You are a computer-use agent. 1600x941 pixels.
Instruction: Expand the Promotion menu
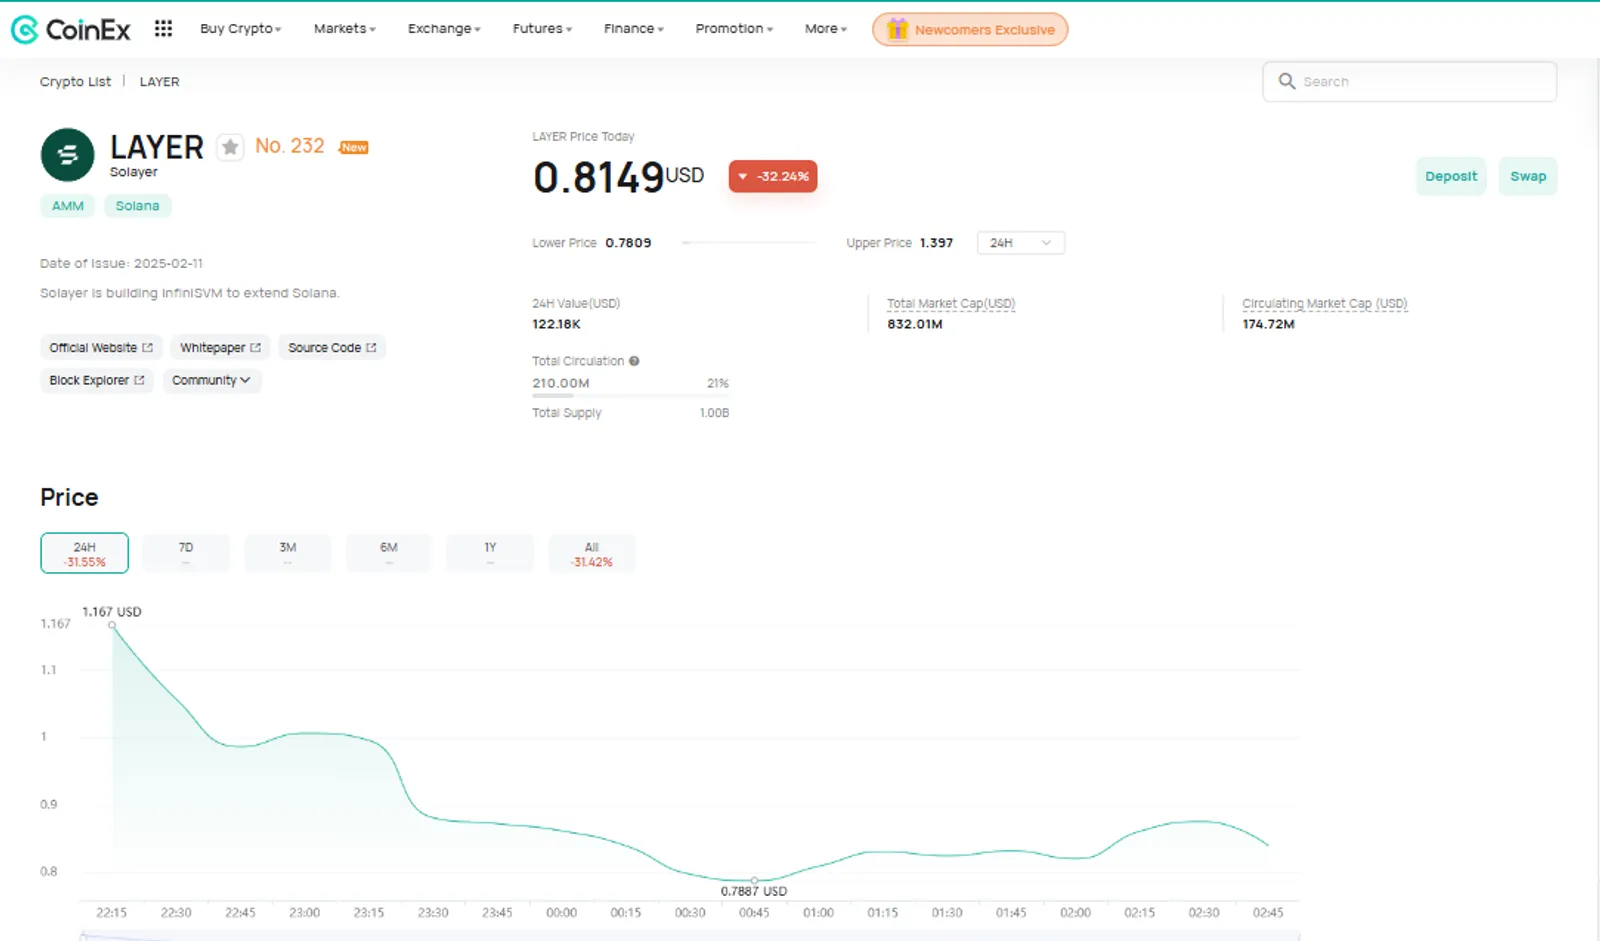pyautogui.click(x=734, y=29)
